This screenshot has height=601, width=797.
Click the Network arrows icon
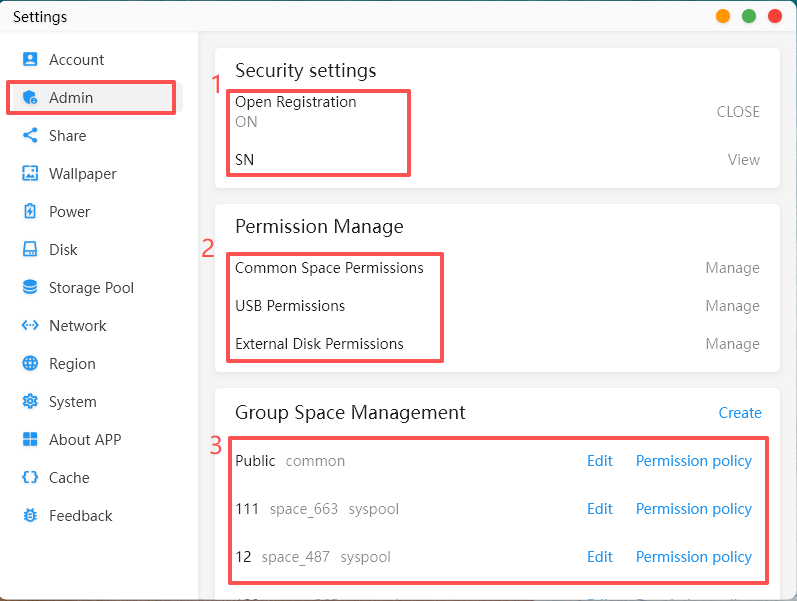[30, 325]
